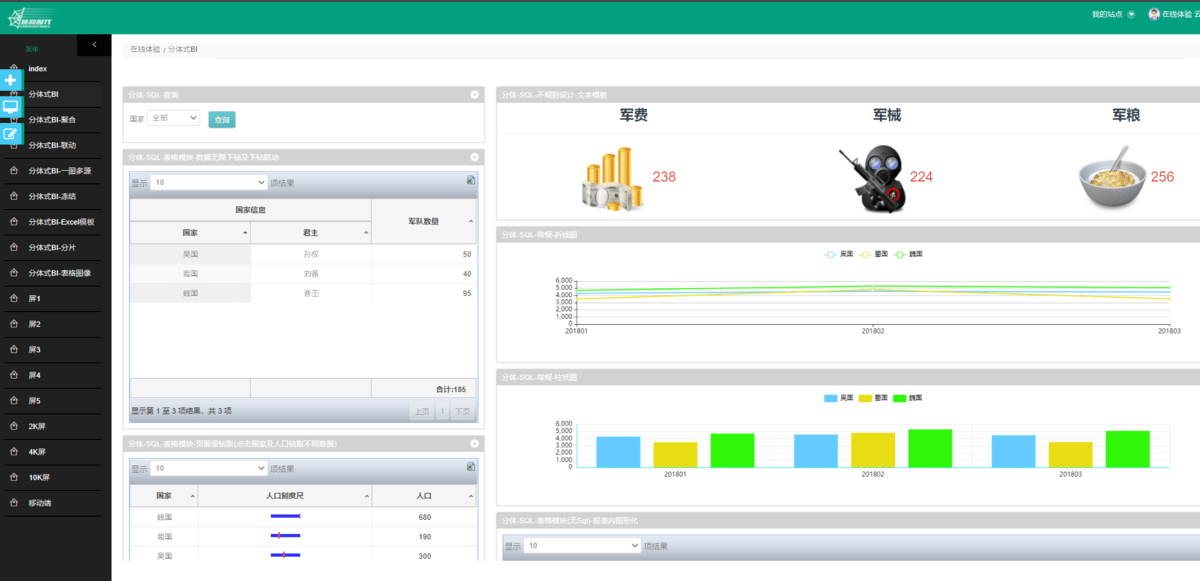
Task: Click the pencil edit floating icon
Action: pos(11,133)
